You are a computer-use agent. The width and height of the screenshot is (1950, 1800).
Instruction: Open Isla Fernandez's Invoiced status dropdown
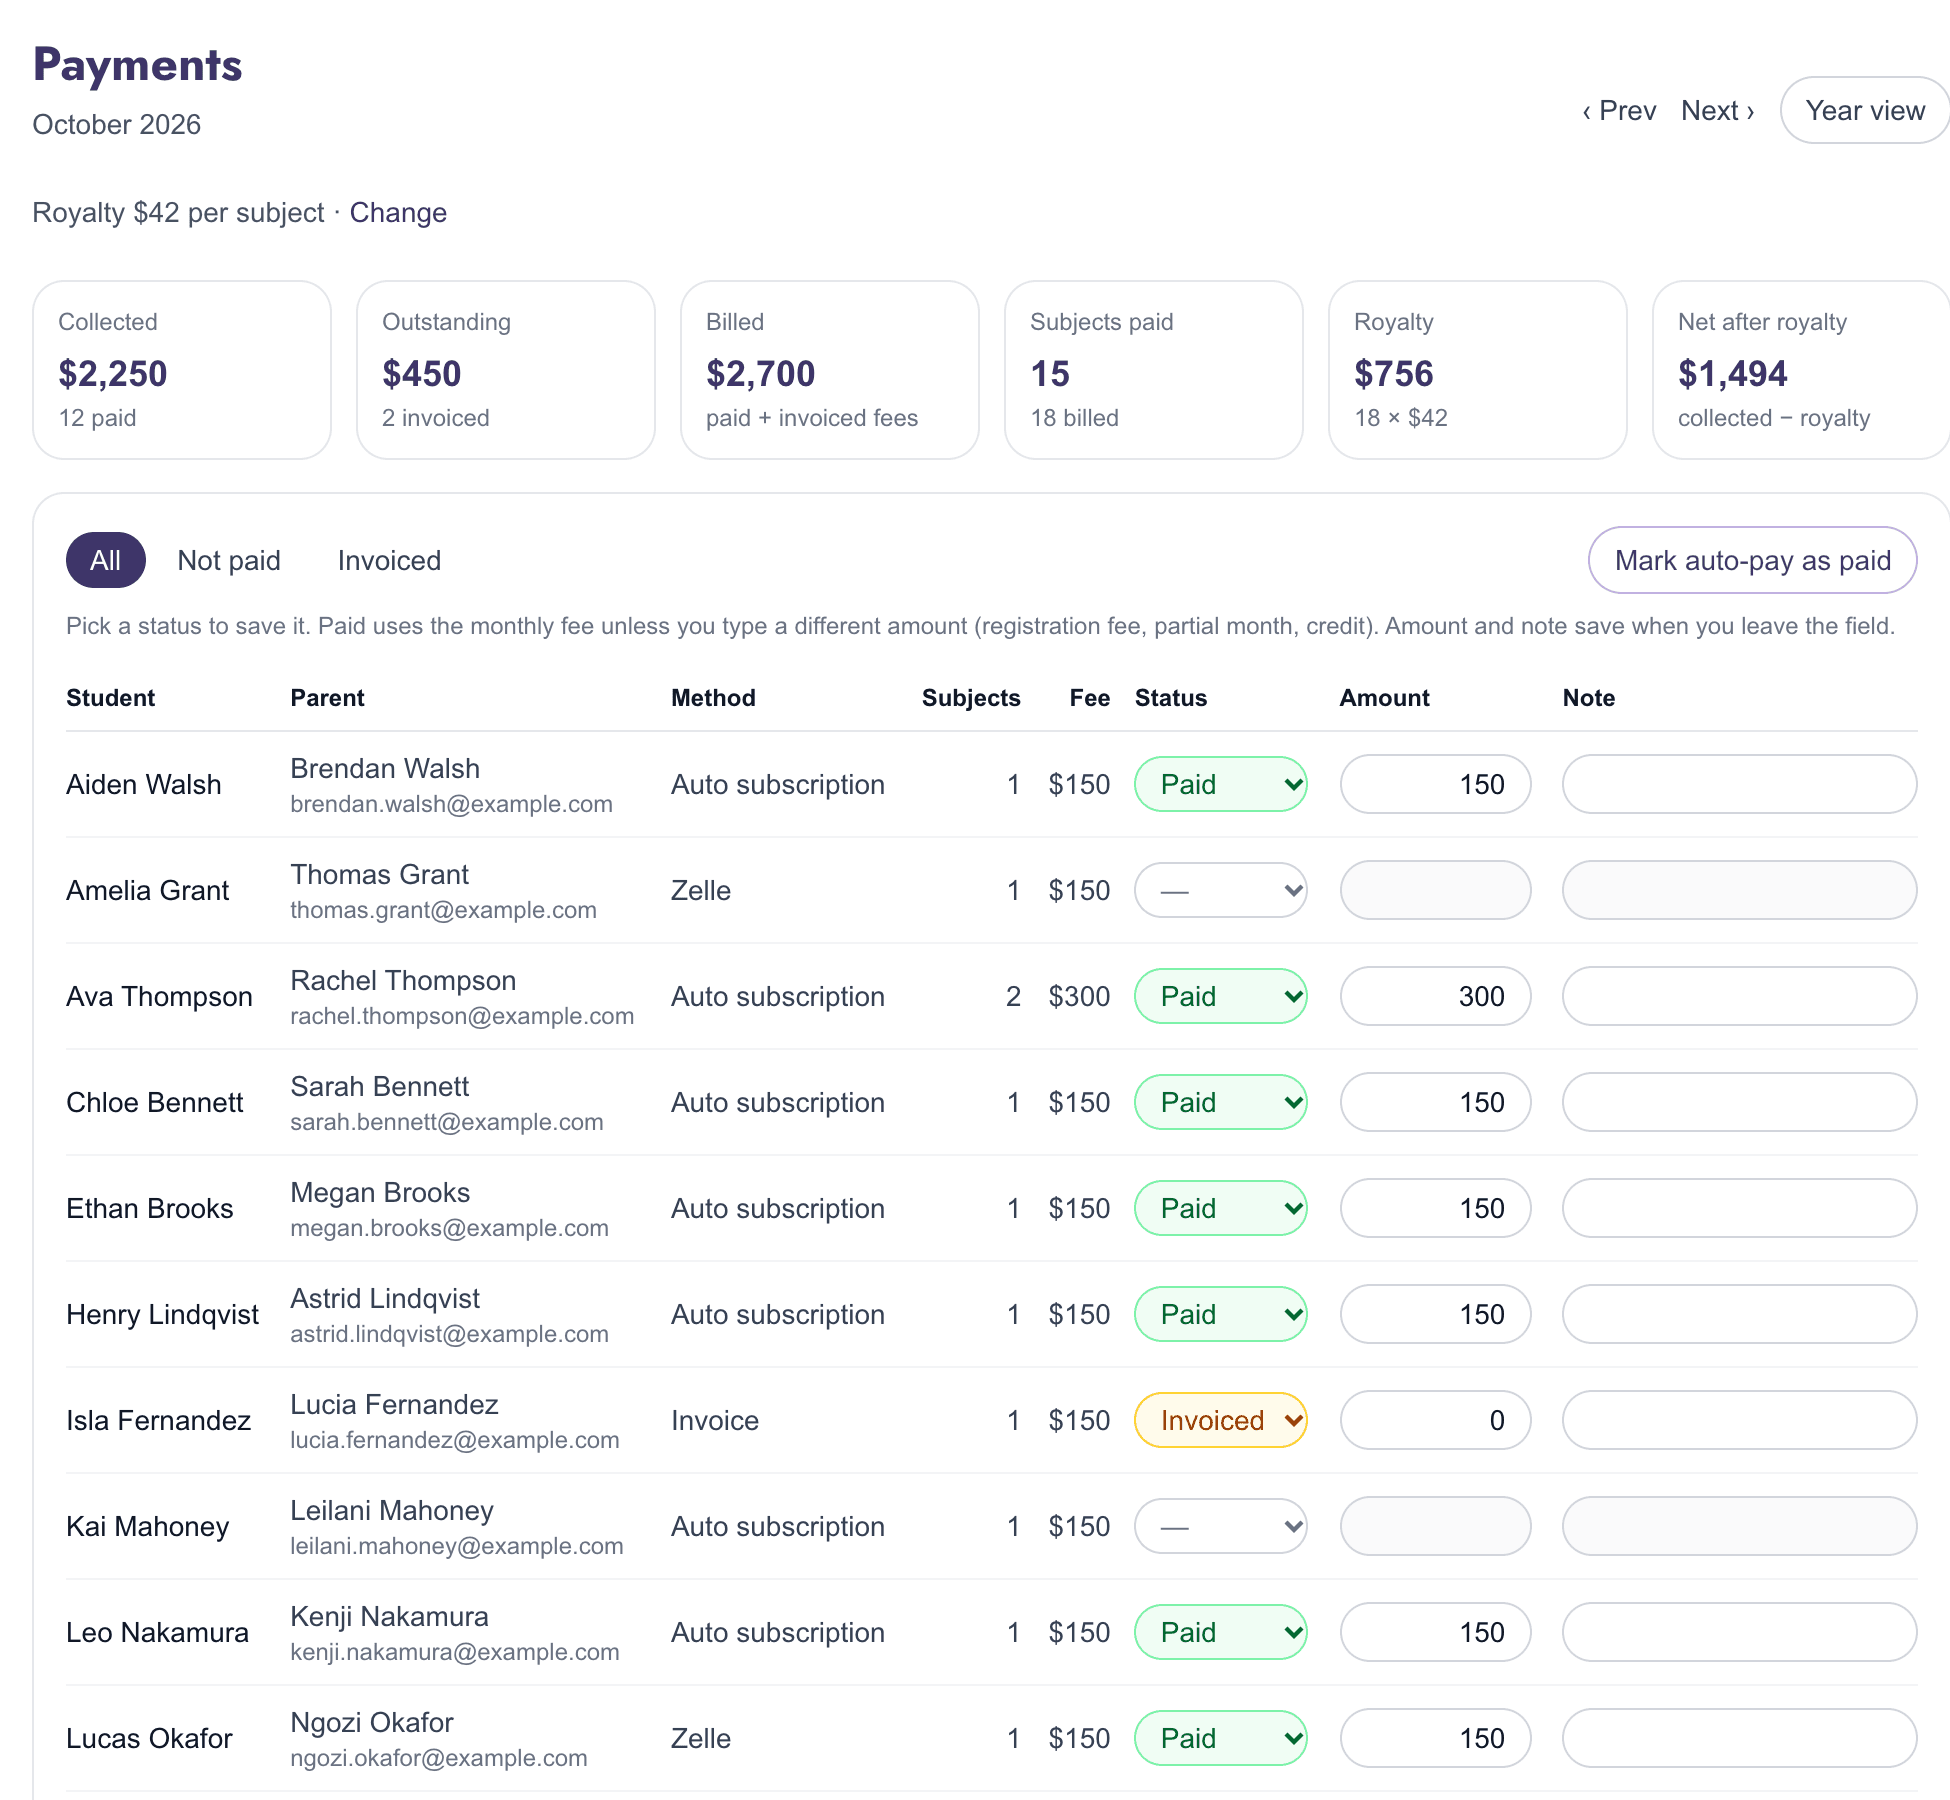(x=1220, y=1420)
